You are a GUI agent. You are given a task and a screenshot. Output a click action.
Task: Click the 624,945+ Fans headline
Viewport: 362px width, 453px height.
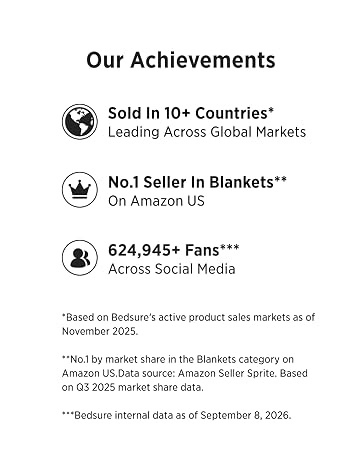coord(164,250)
